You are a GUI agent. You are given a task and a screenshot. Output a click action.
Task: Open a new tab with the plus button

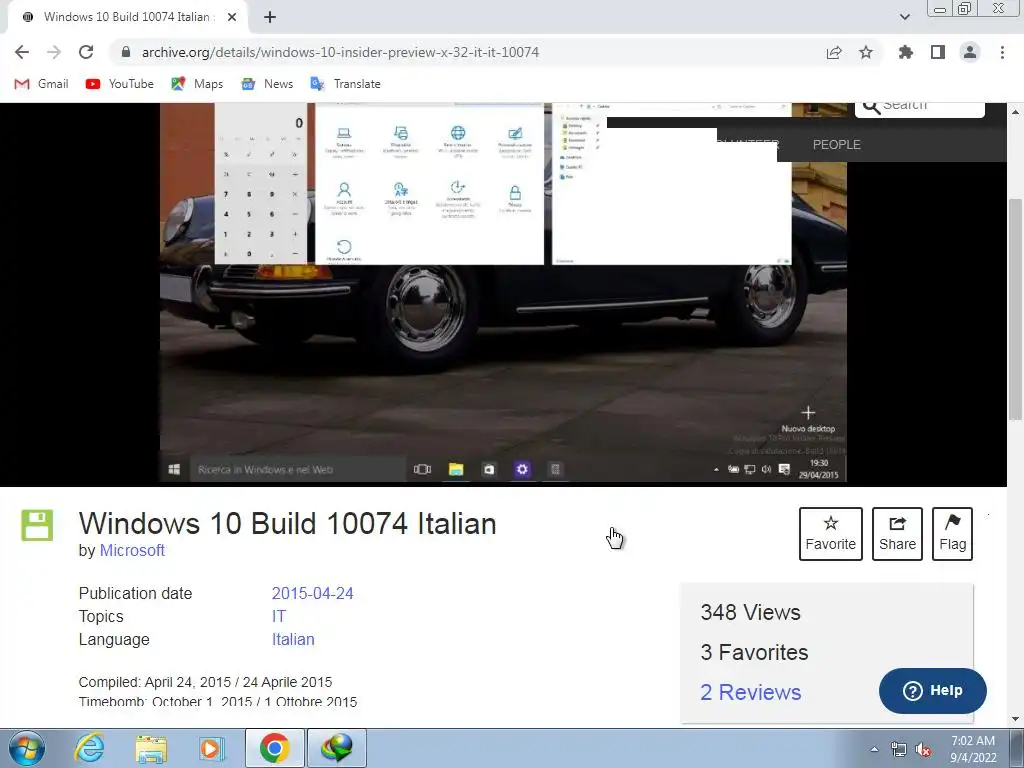tap(270, 17)
